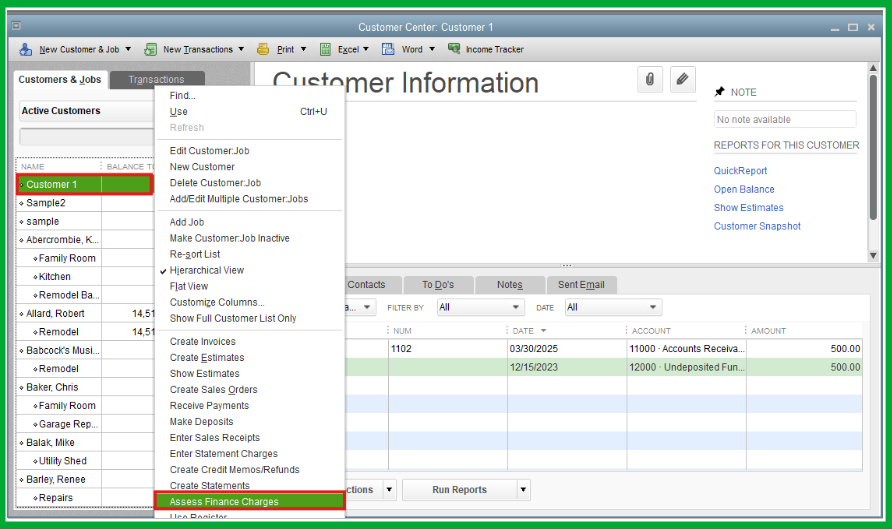
Task: Switch to the Transactions tab
Action: click(156, 79)
